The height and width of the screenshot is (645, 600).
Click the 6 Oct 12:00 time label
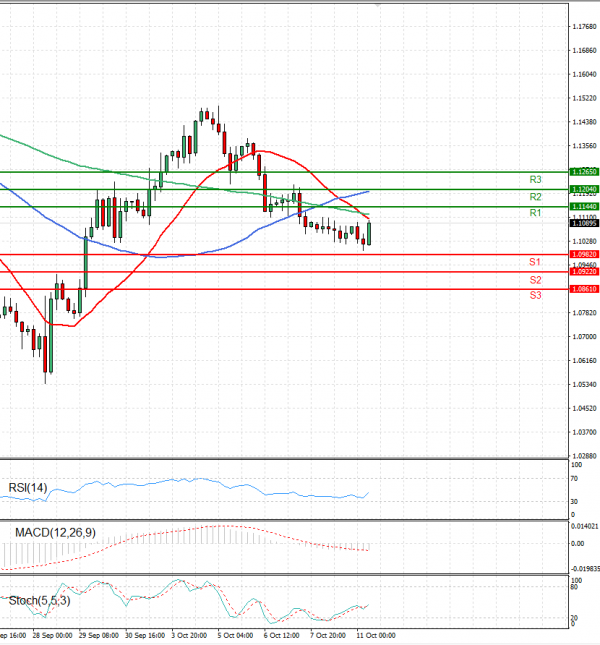click(282, 636)
